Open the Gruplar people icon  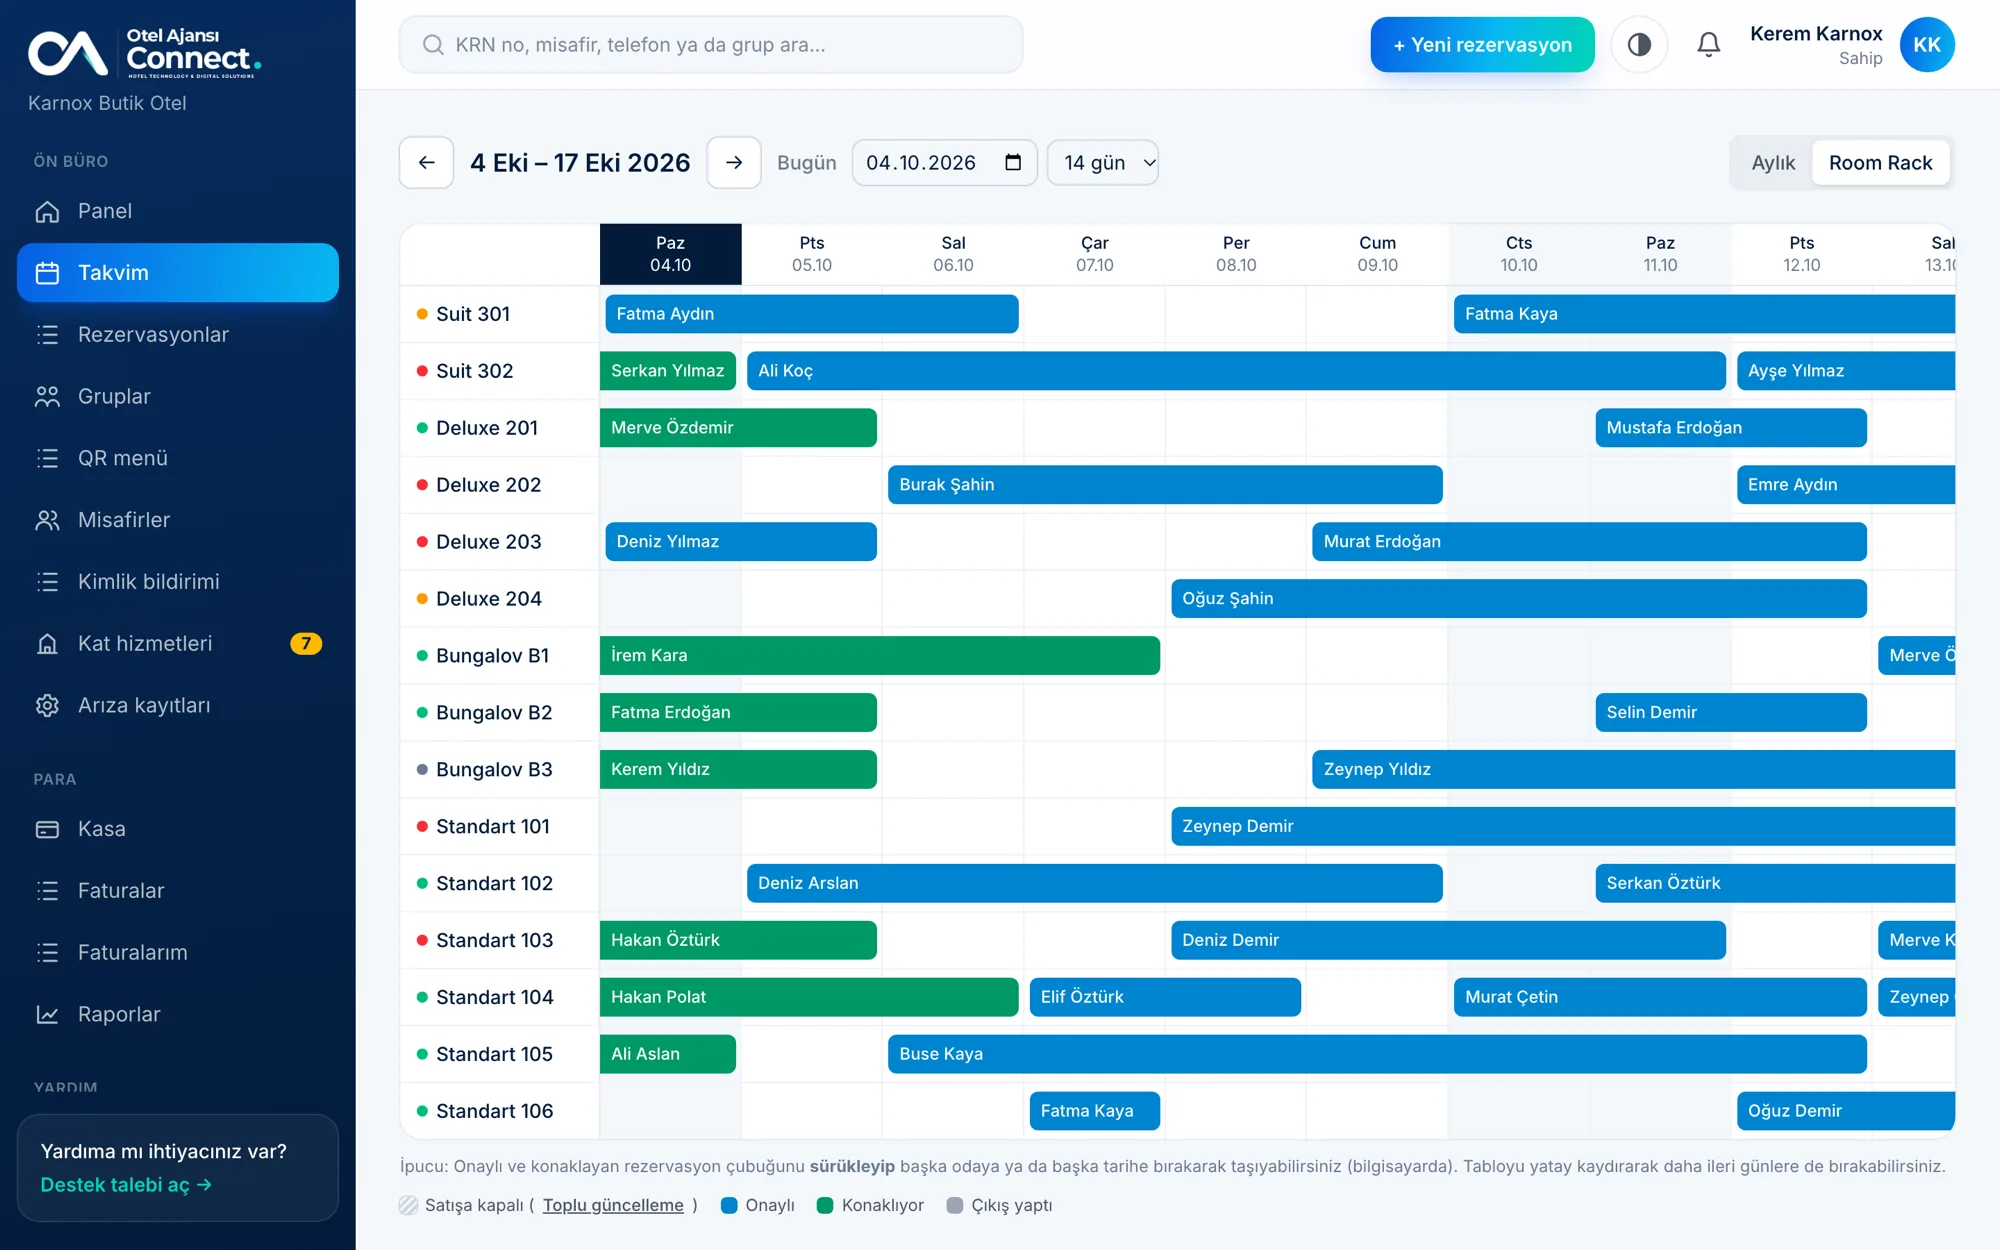[x=47, y=397]
